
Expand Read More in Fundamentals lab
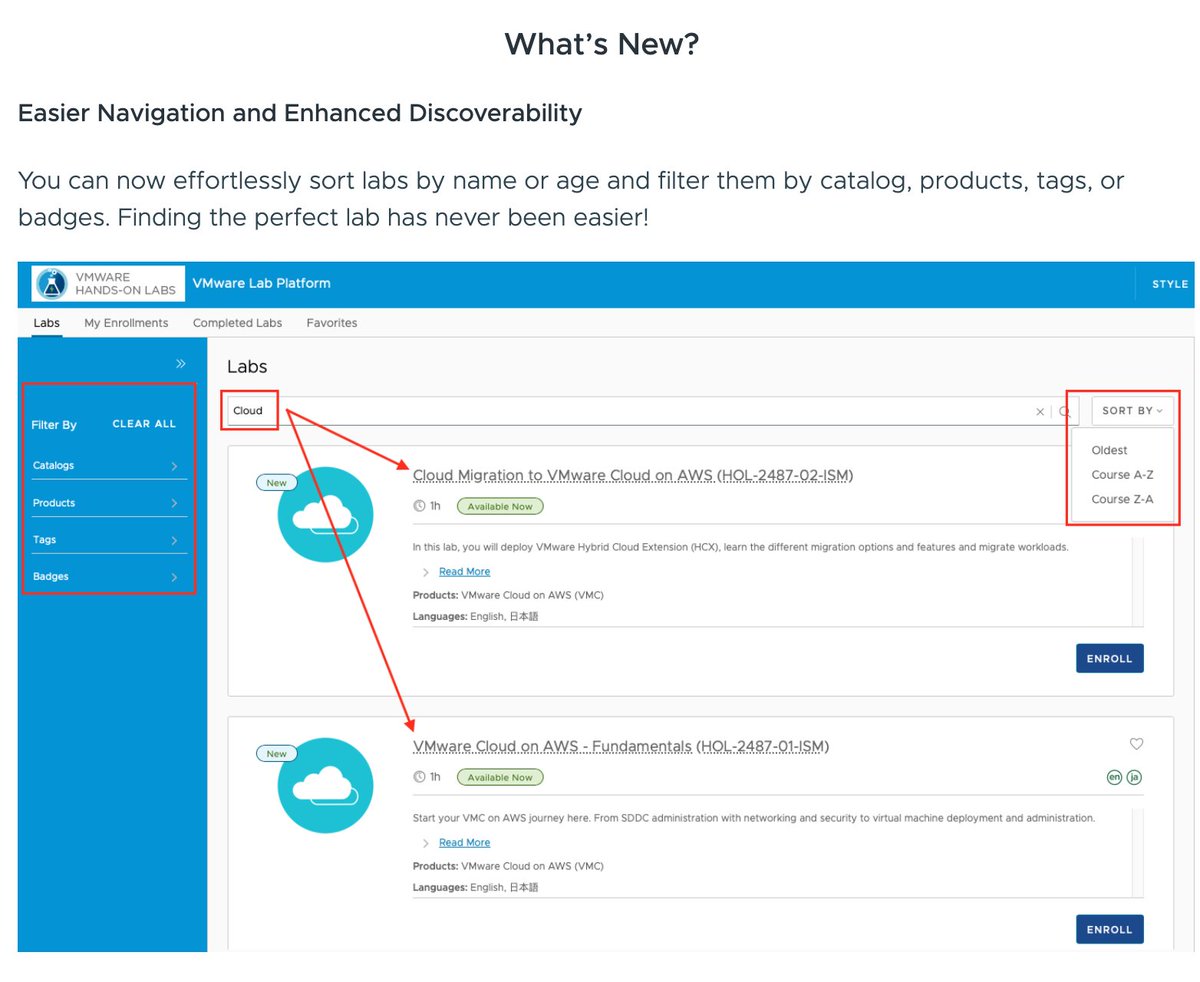tap(464, 842)
